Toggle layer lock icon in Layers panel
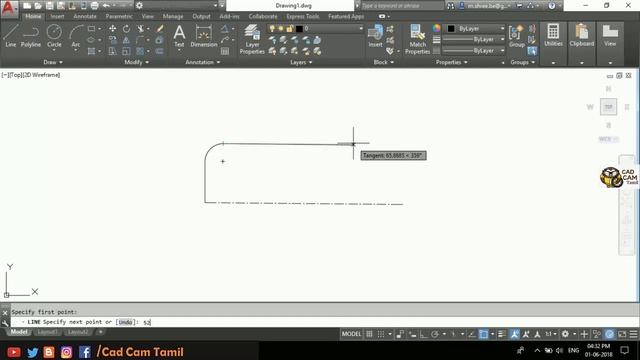This screenshot has height=360, width=640. [289, 29]
